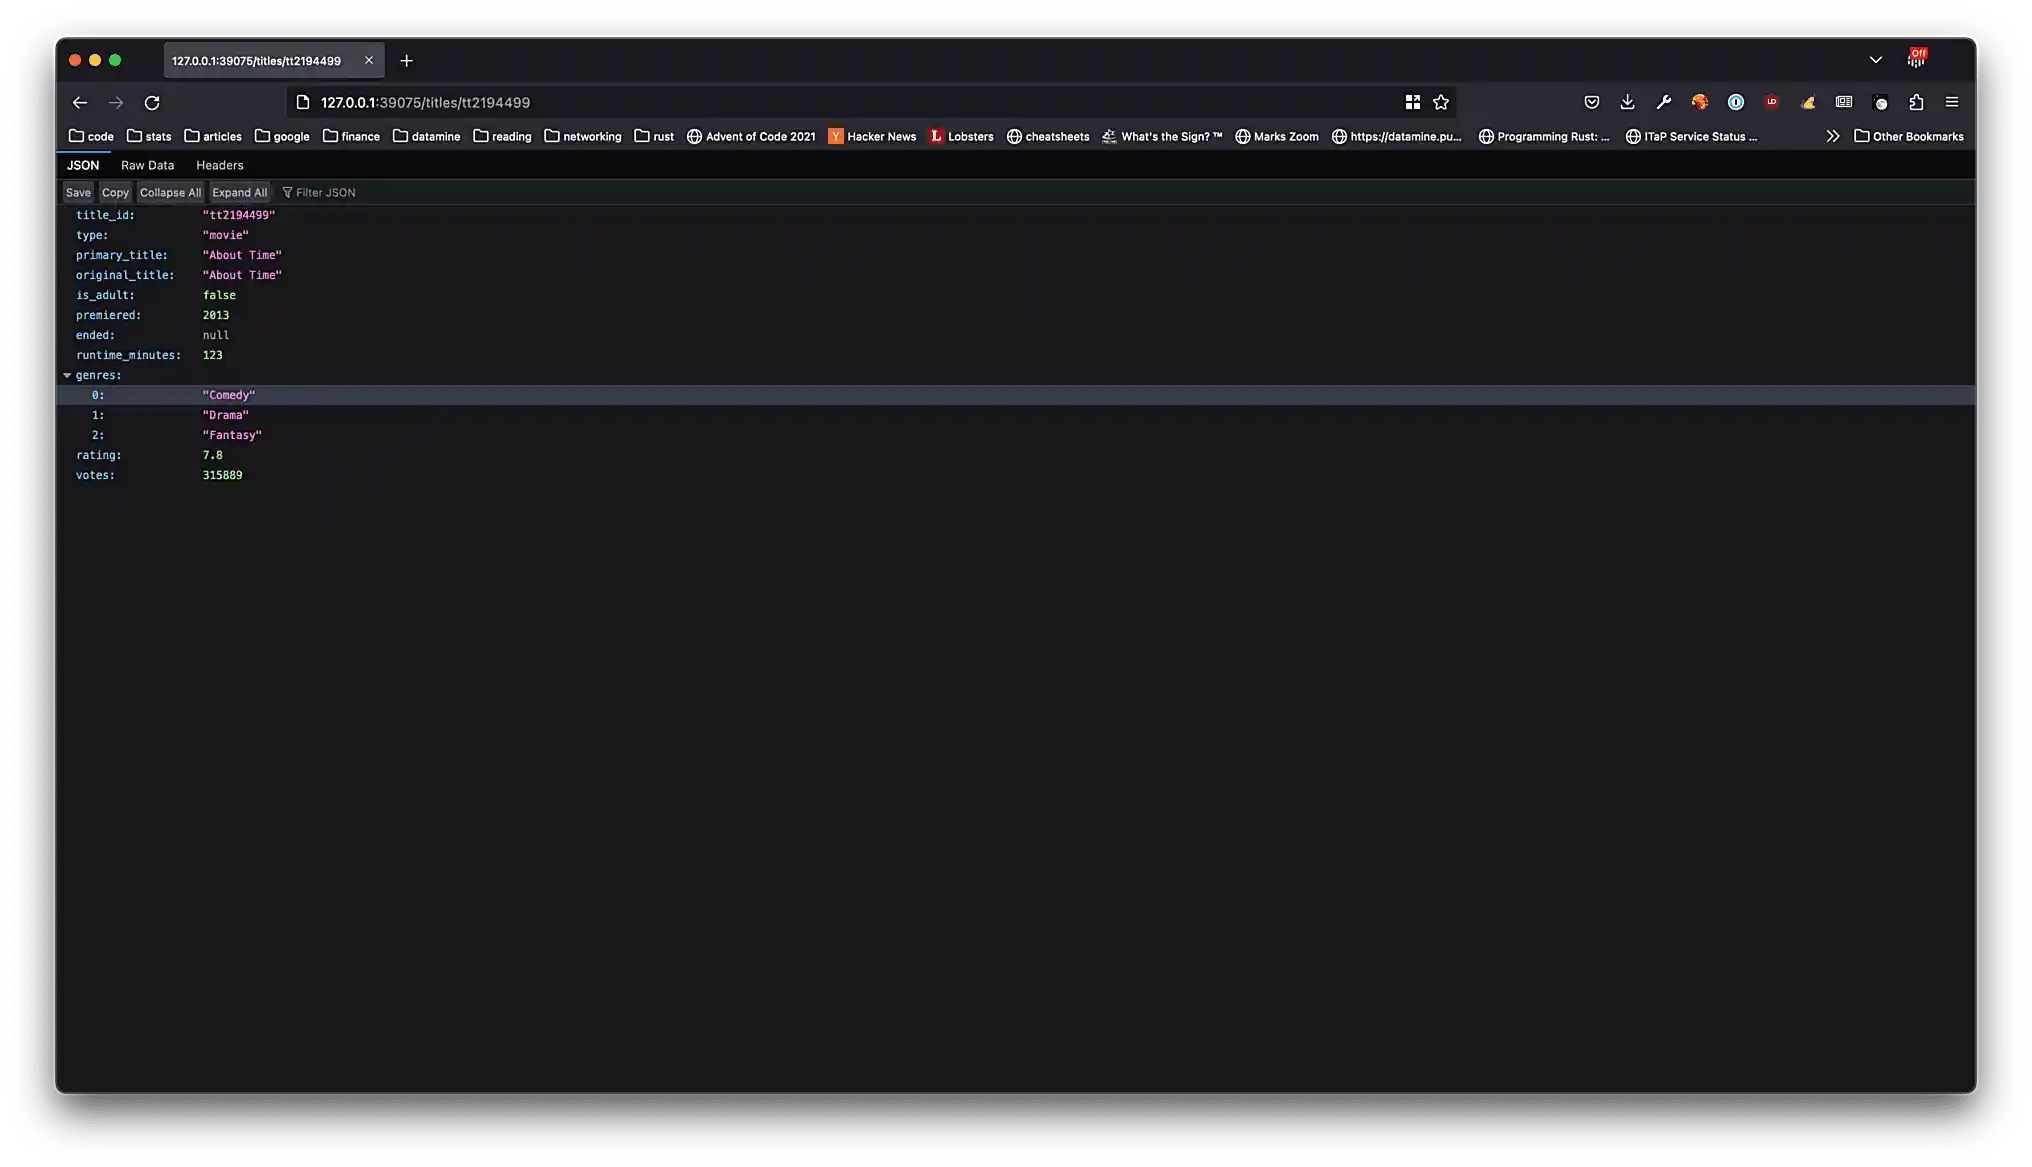Viewport: 2032px width, 1167px height.
Task: Open the Downloads panel icon
Action: click(x=1627, y=102)
